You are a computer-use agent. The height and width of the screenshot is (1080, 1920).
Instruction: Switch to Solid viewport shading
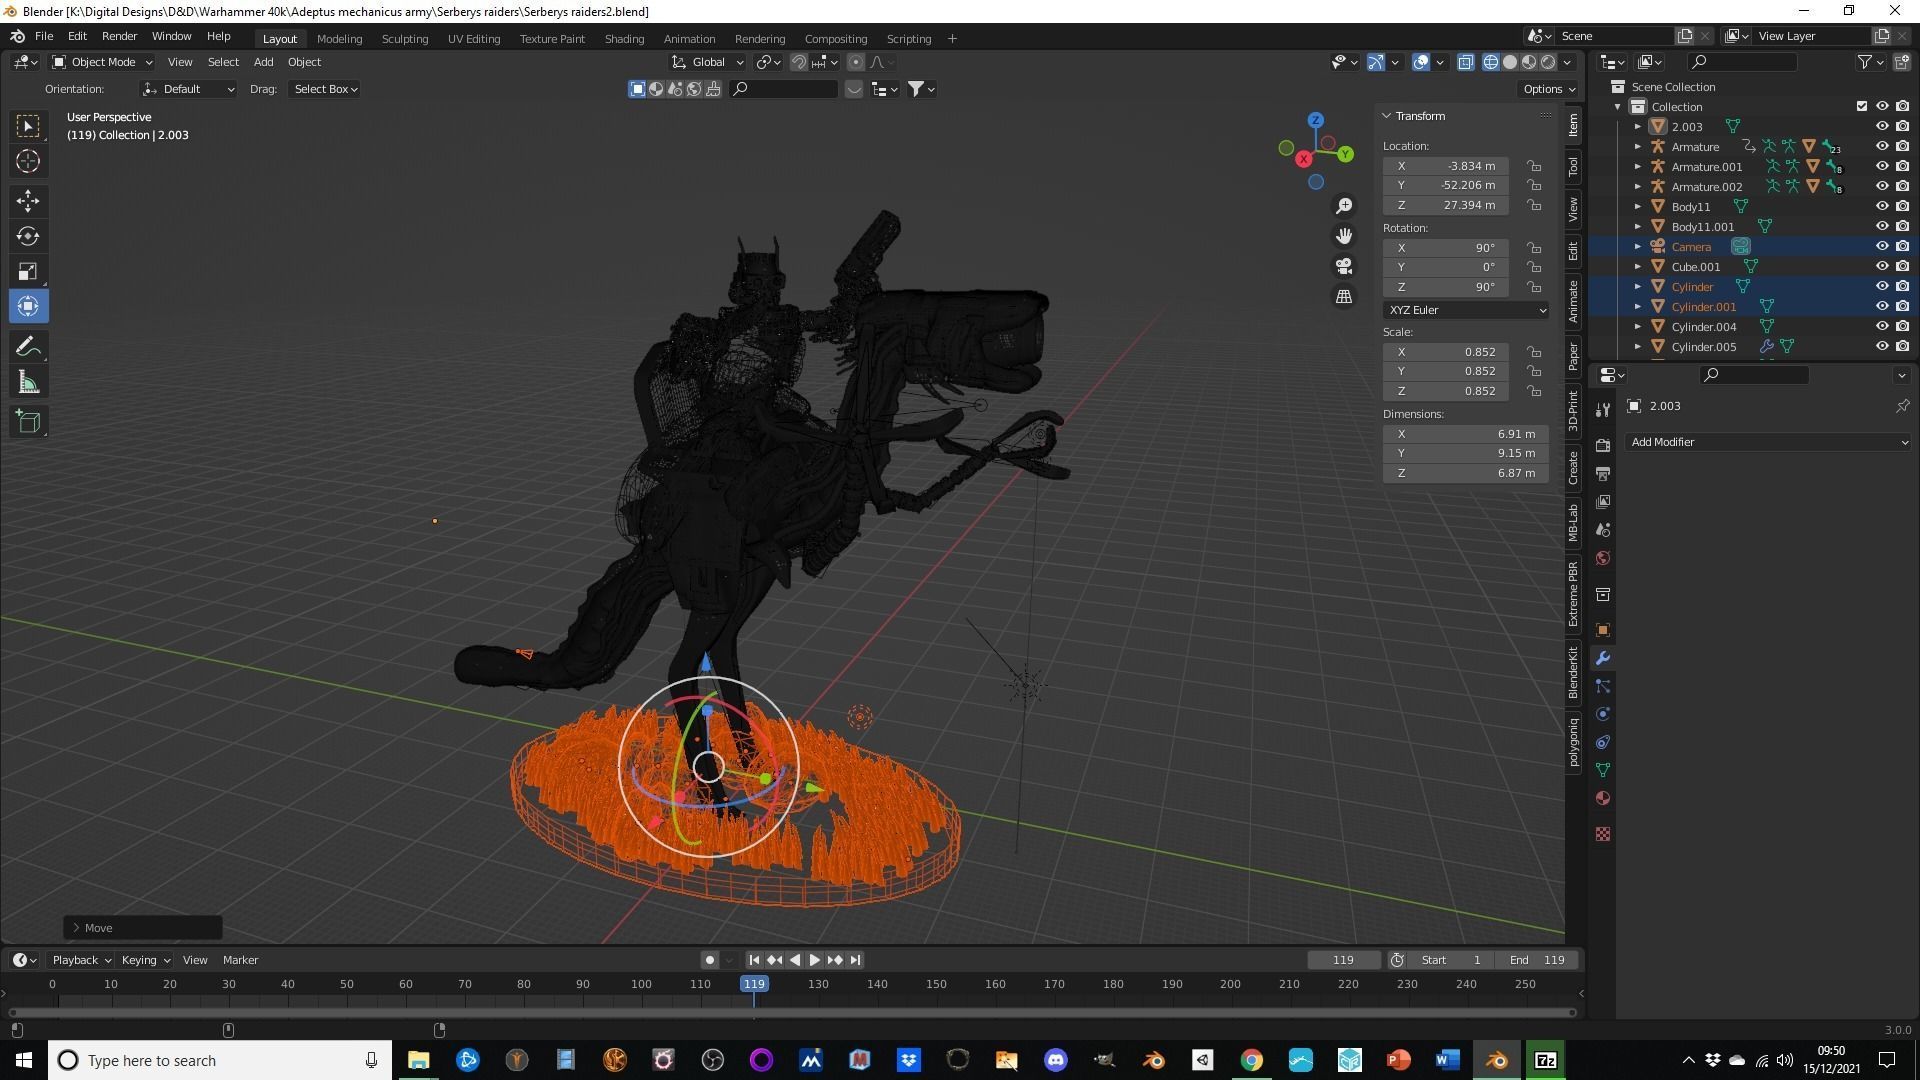pos(1510,62)
